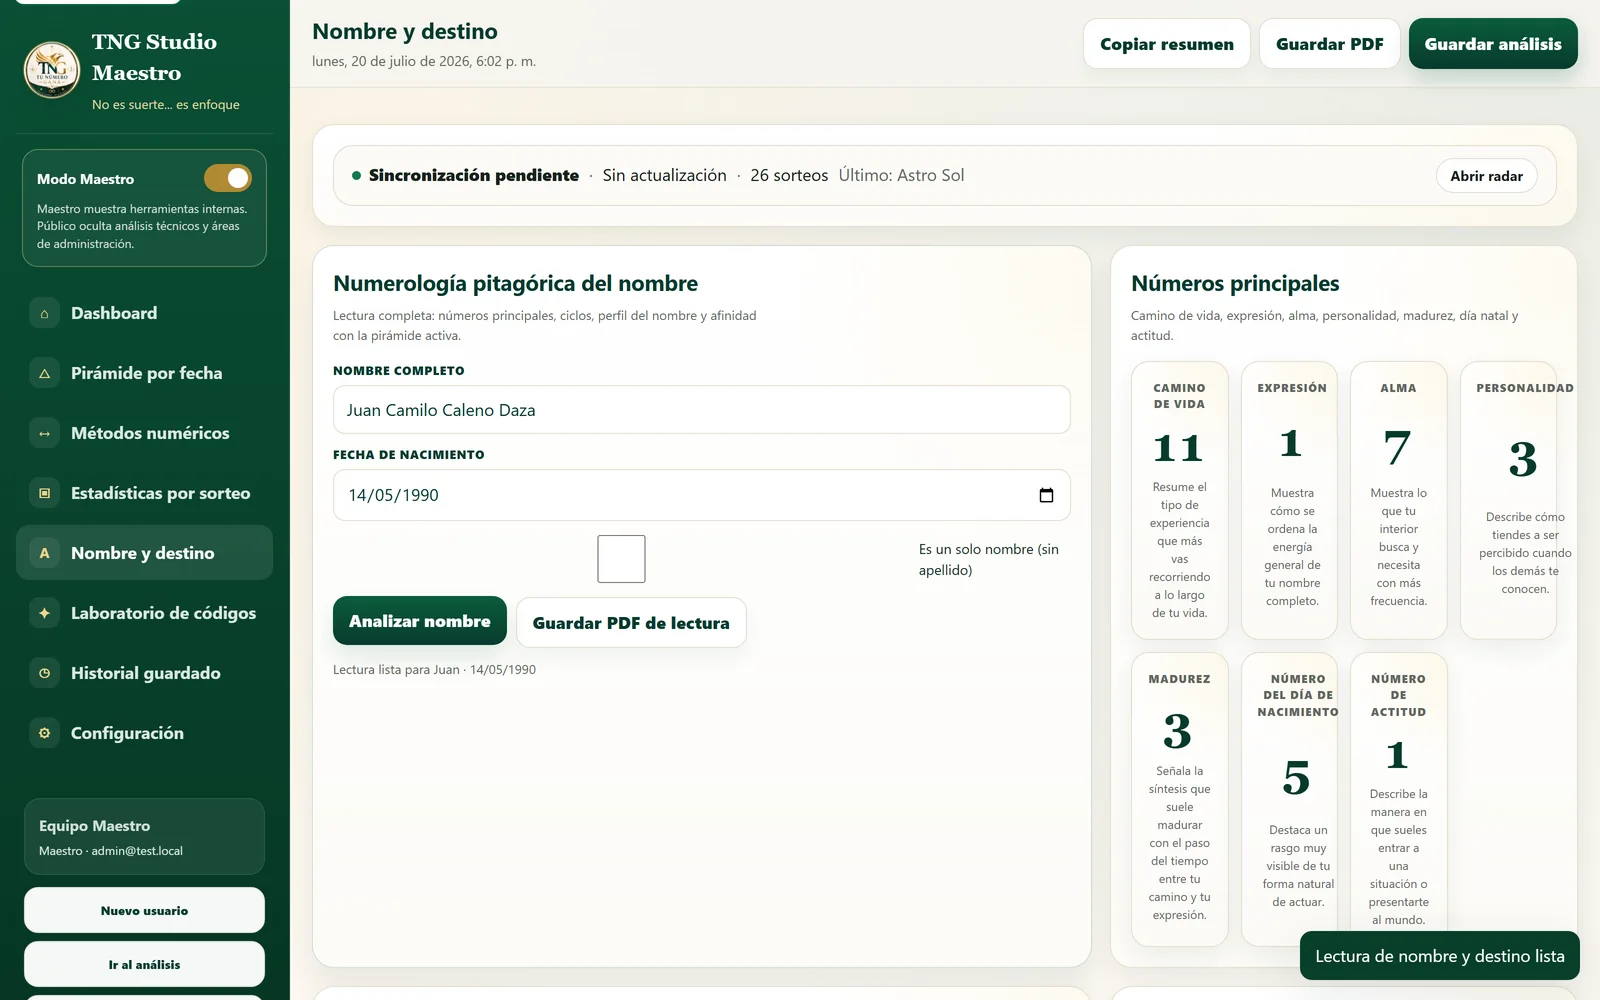Click the Número de actitud card
The image size is (1600, 1000).
pyautogui.click(x=1398, y=799)
